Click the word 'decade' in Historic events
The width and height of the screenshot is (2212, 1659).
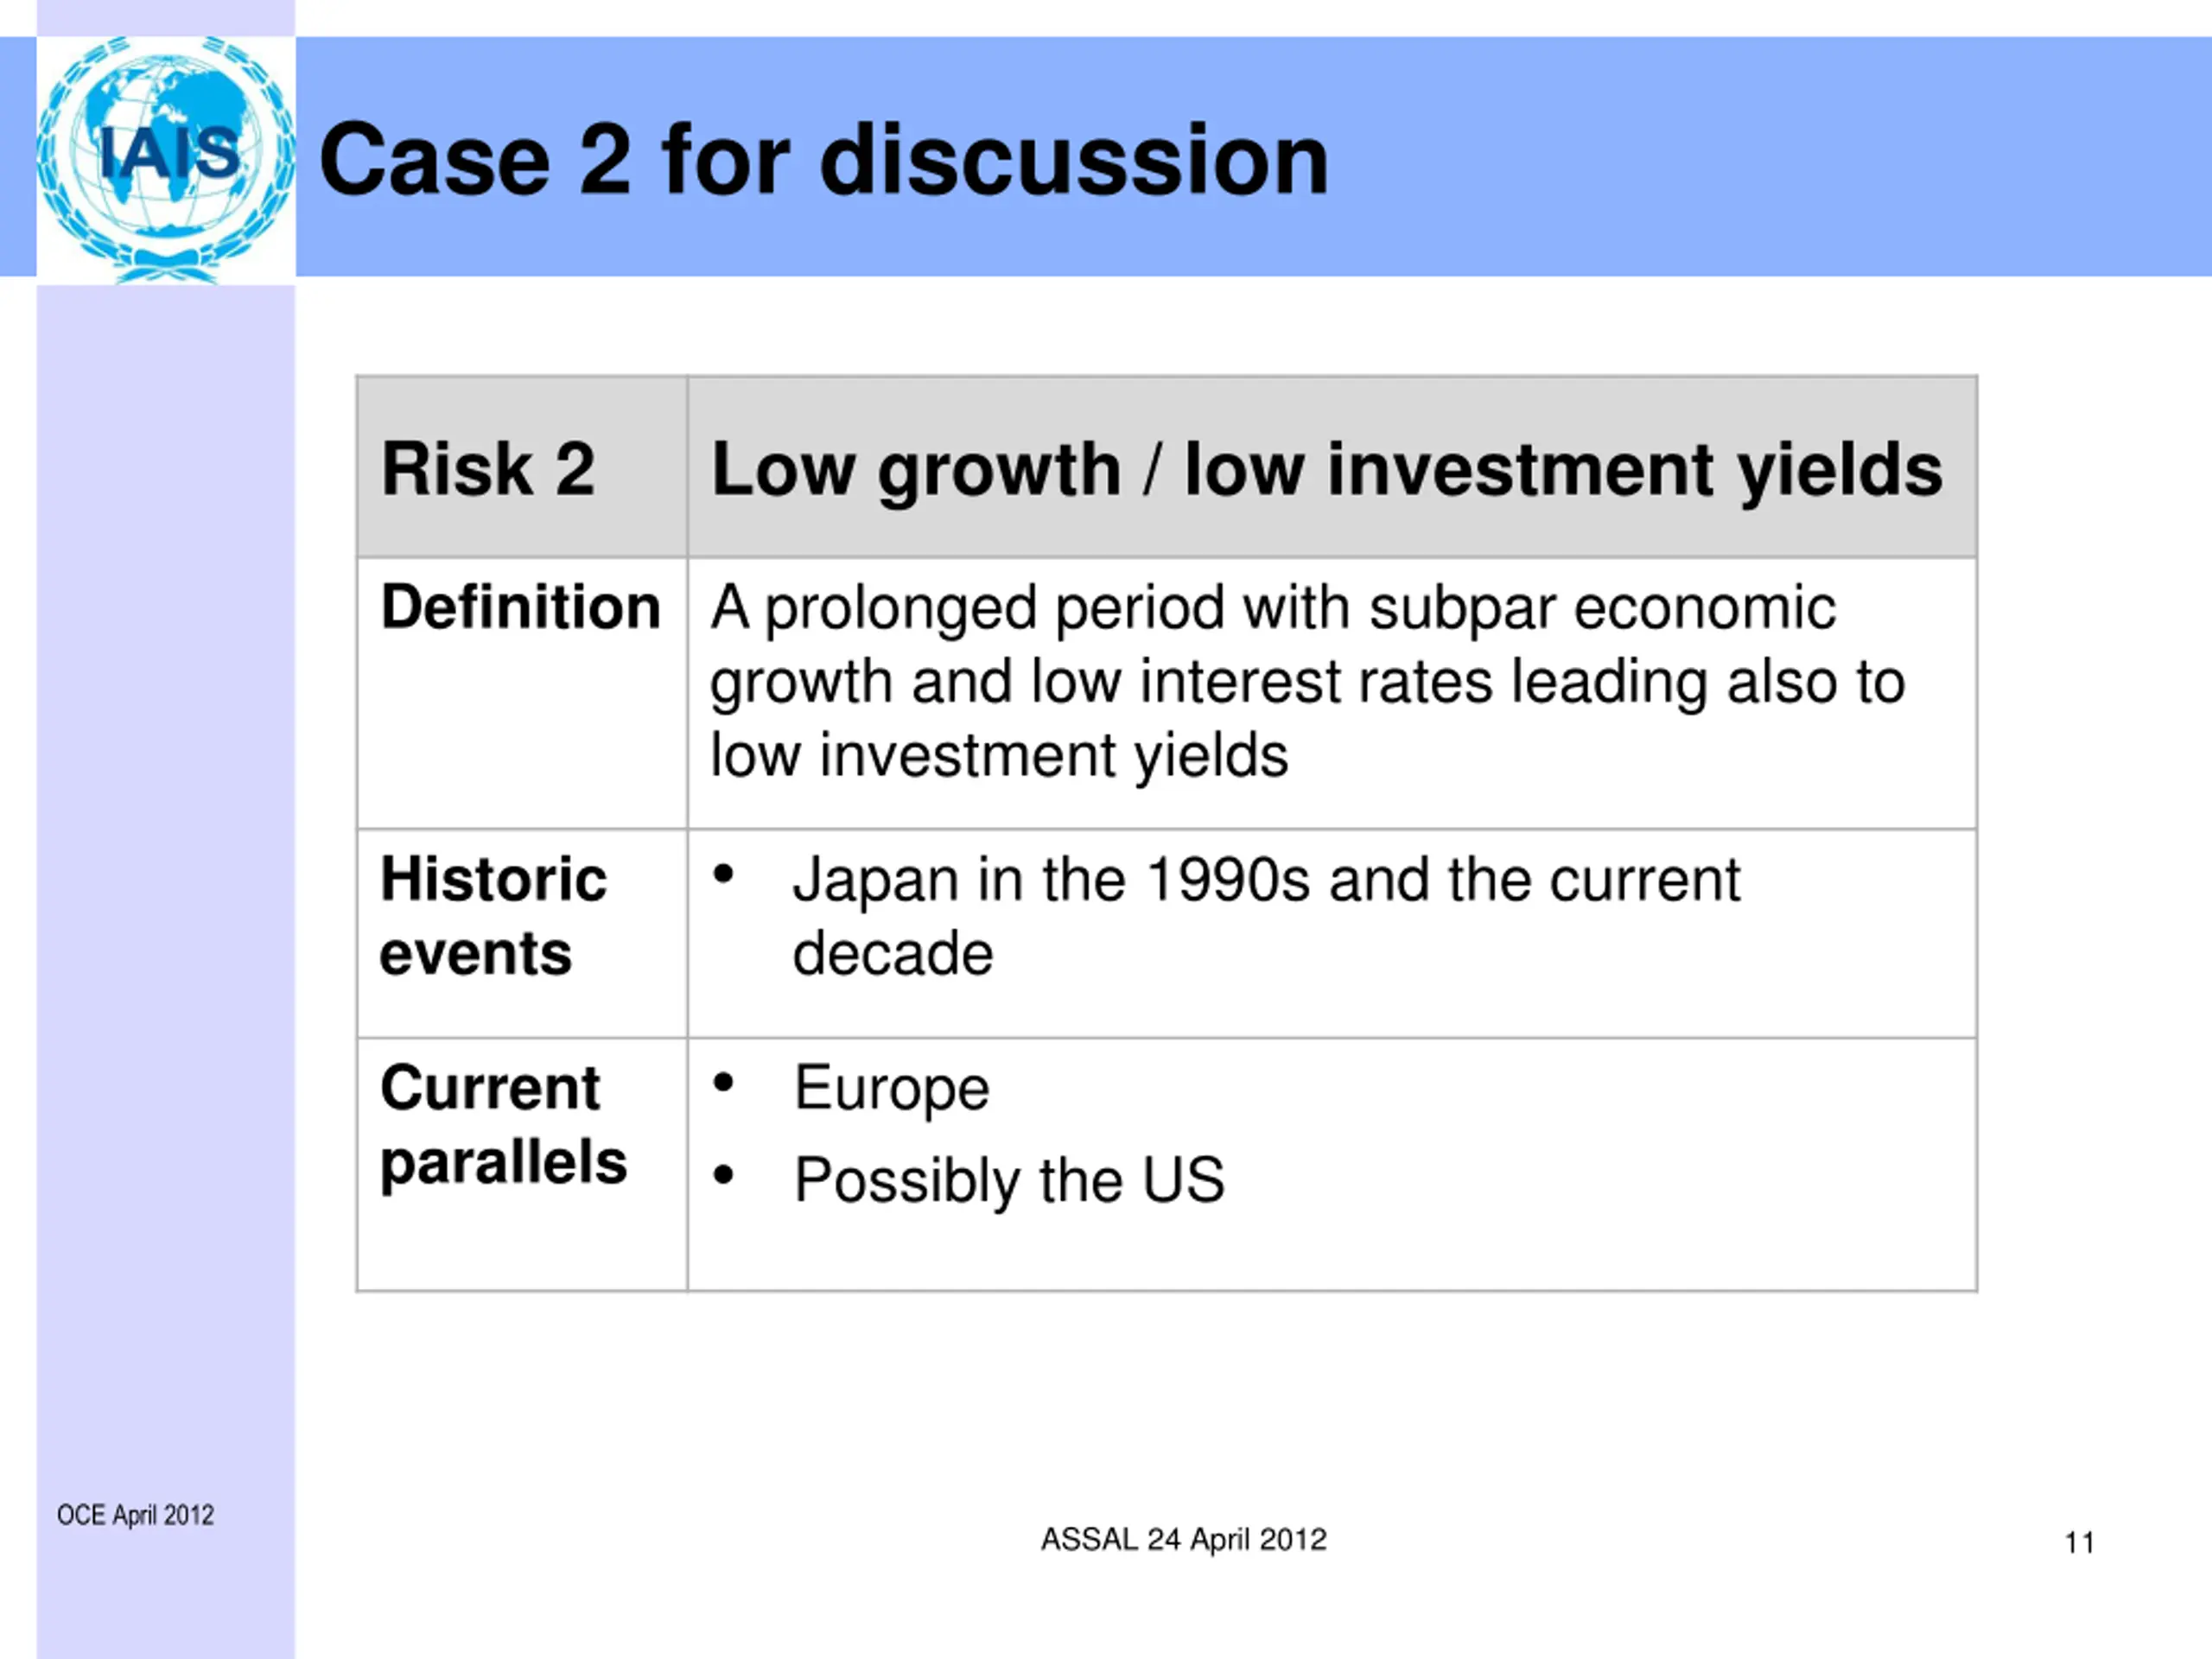coord(893,953)
